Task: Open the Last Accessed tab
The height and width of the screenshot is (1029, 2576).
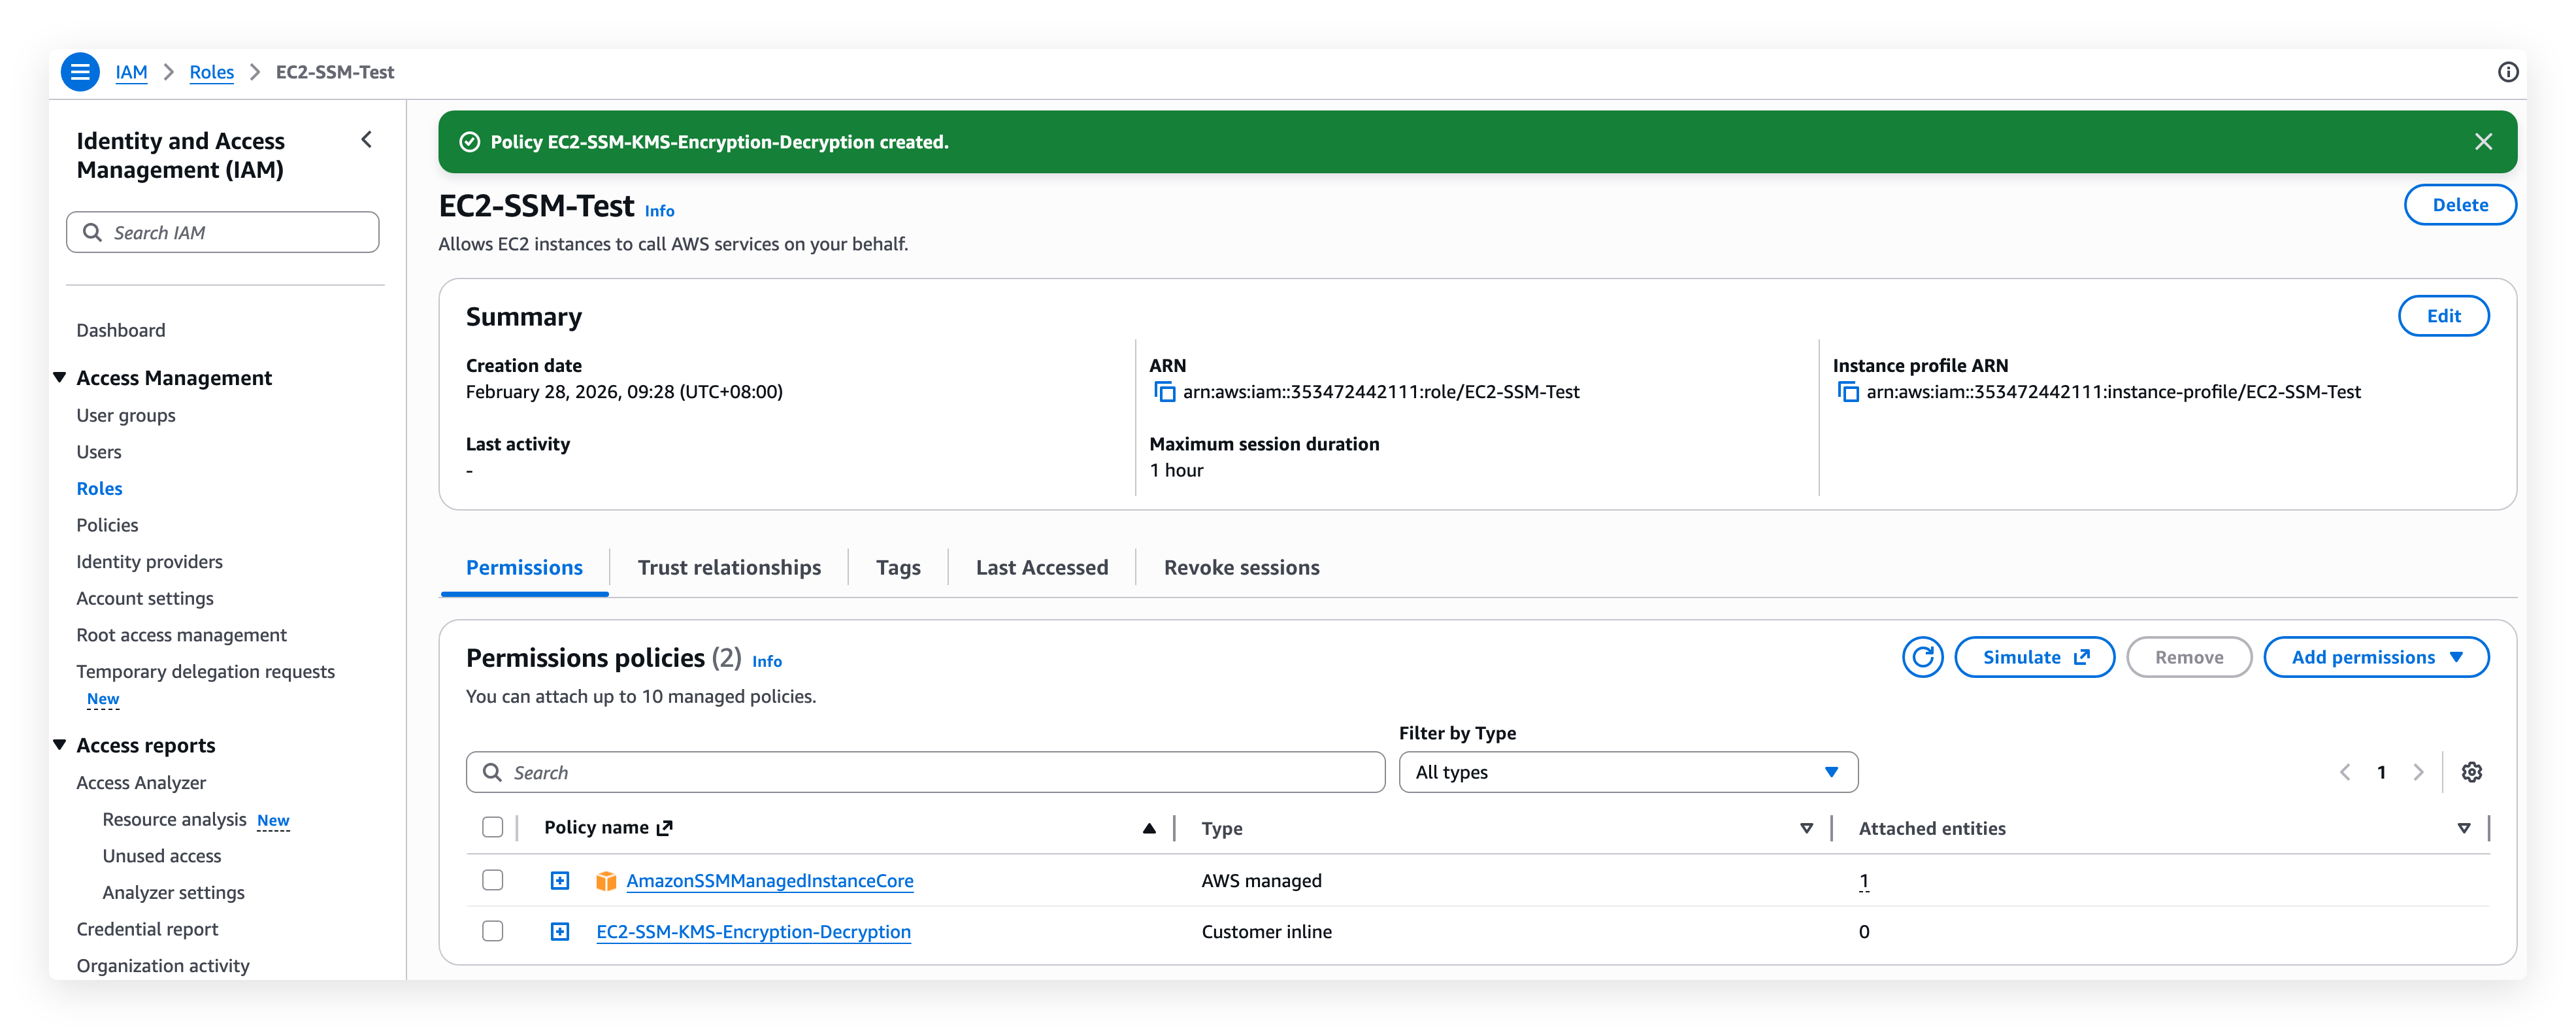Action: pyautogui.click(x=1041, y=567)
